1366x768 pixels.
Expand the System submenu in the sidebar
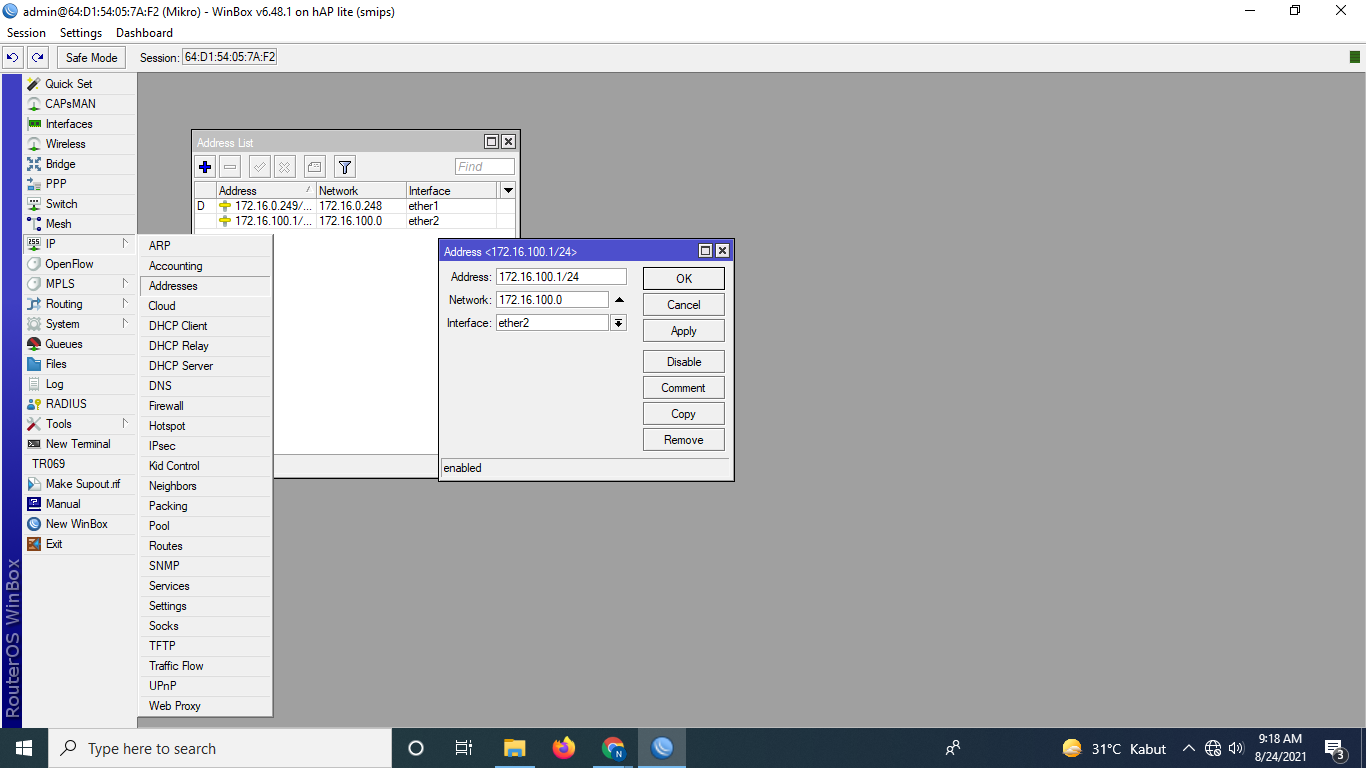tap(79, 324)
